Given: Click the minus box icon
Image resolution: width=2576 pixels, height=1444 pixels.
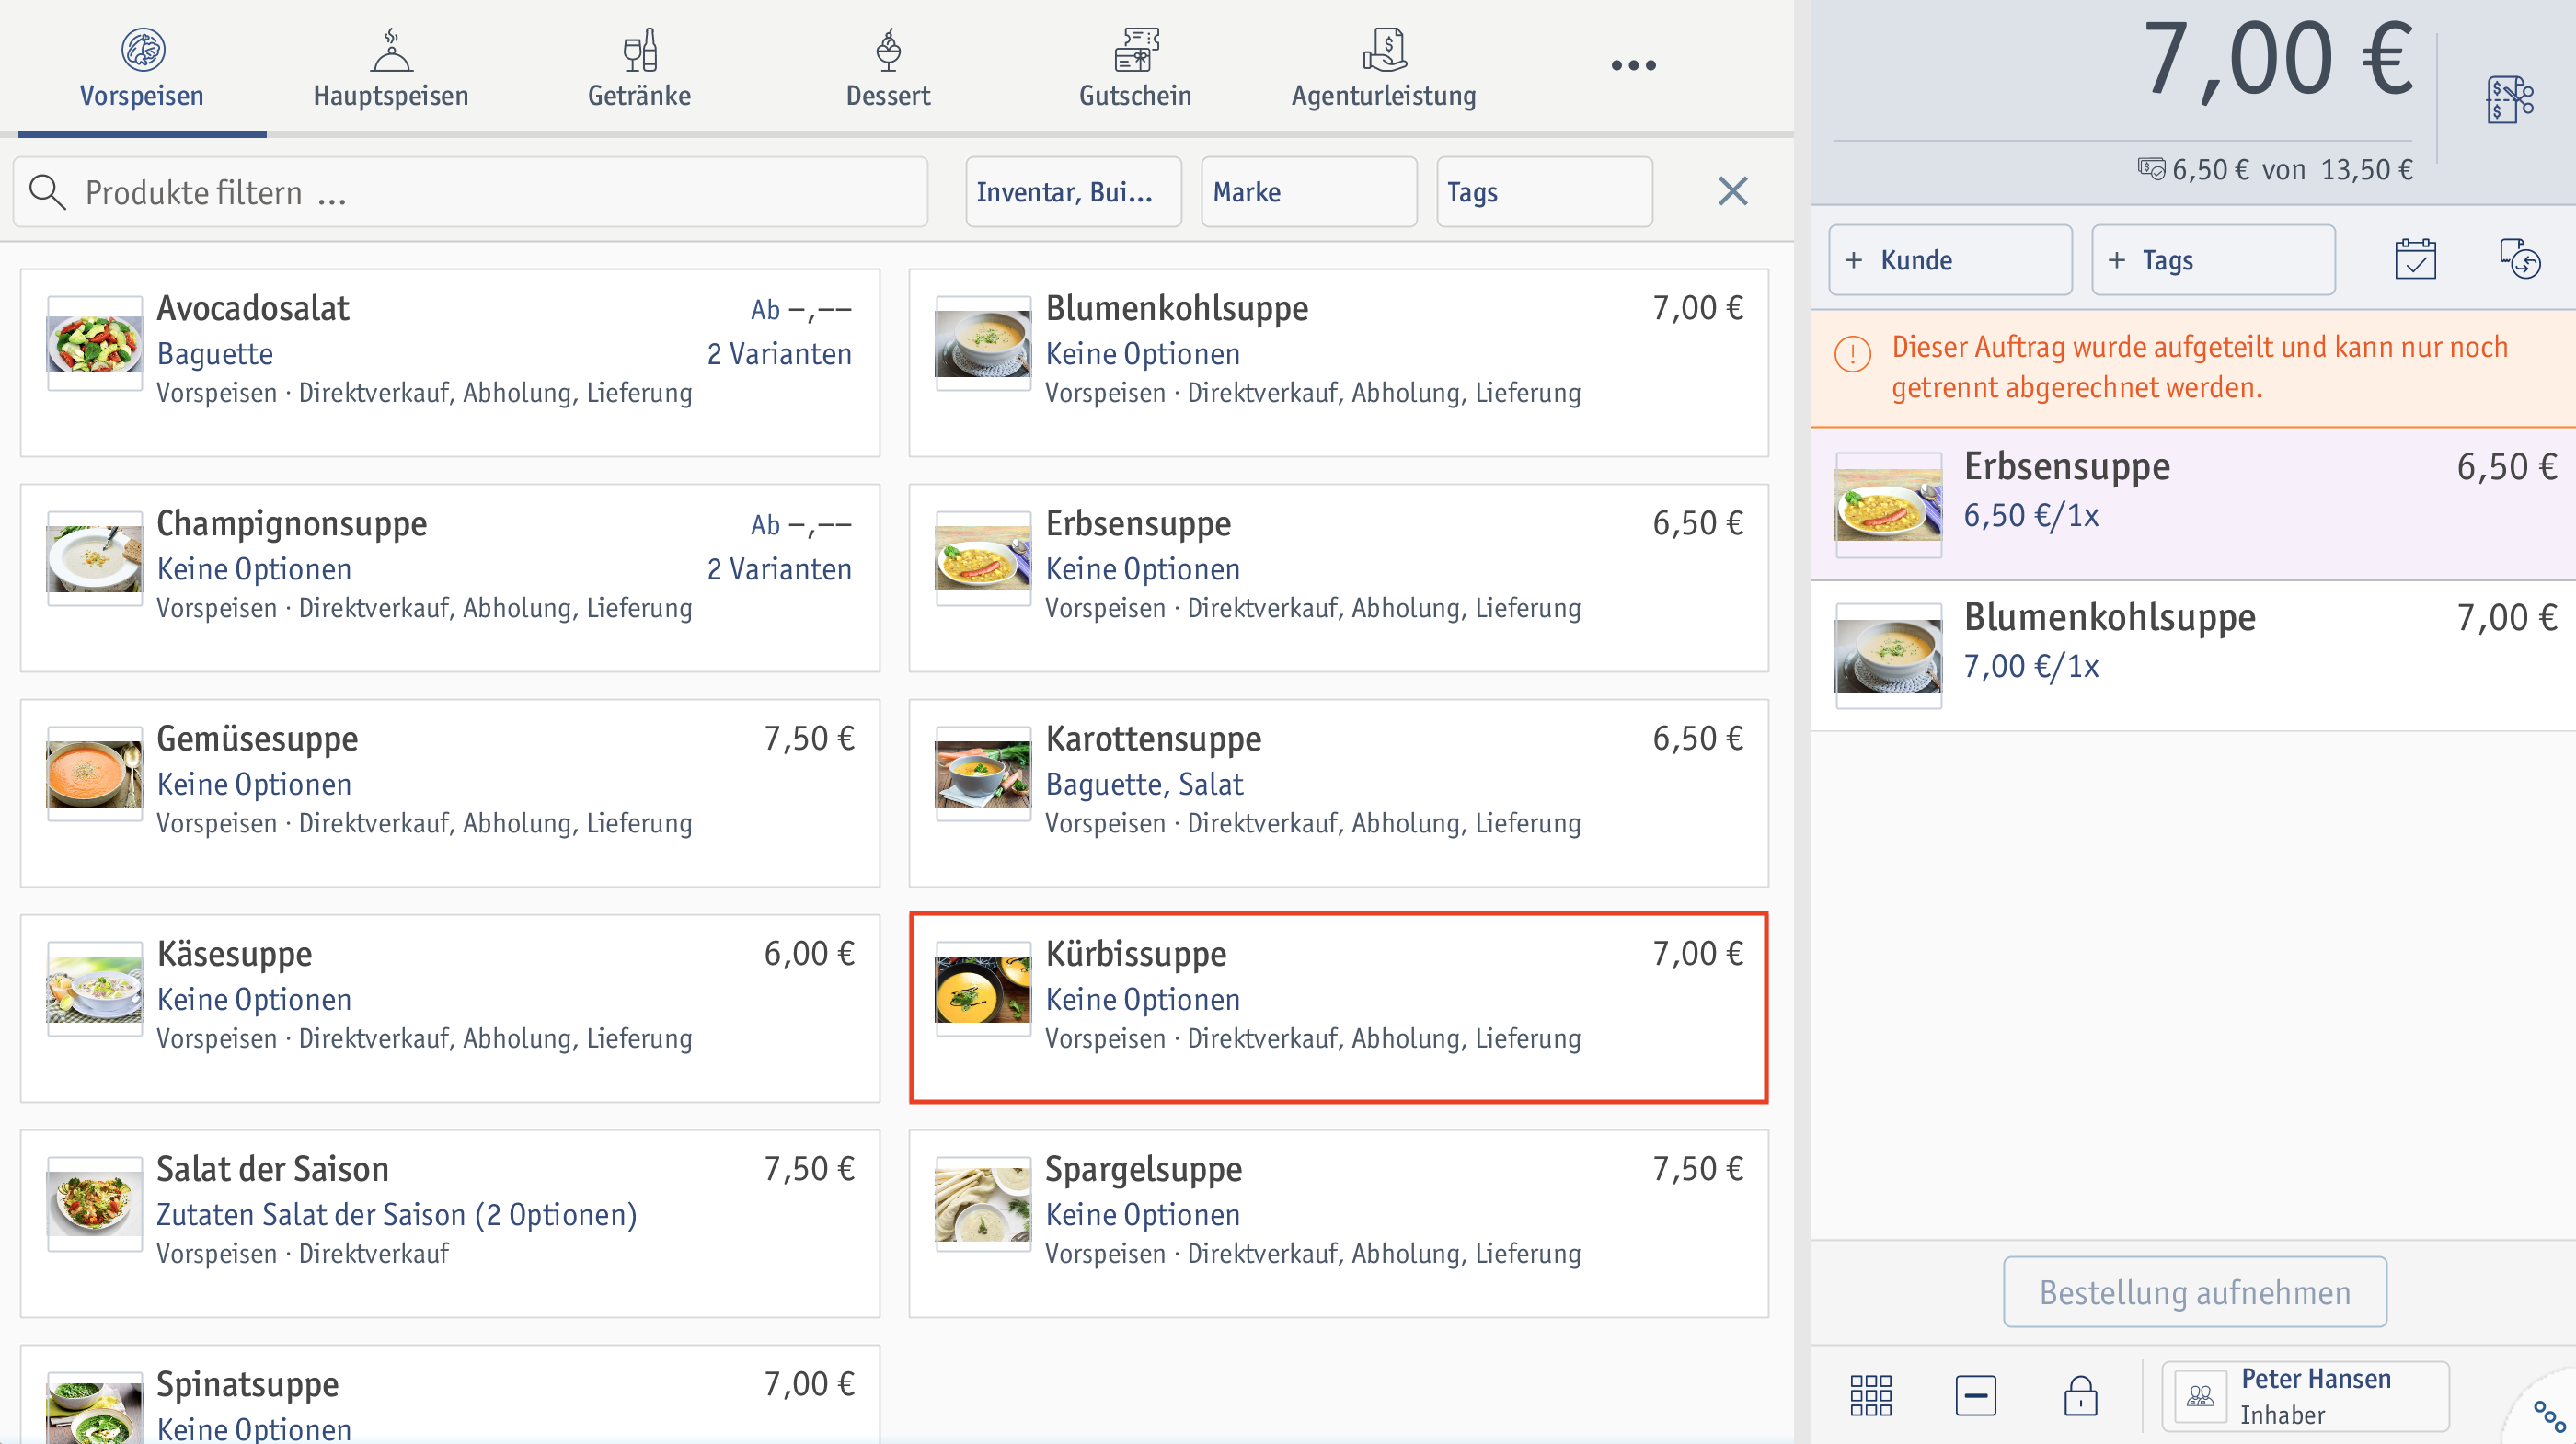Looking at the screenshot, I should tap(1975, 1394).
